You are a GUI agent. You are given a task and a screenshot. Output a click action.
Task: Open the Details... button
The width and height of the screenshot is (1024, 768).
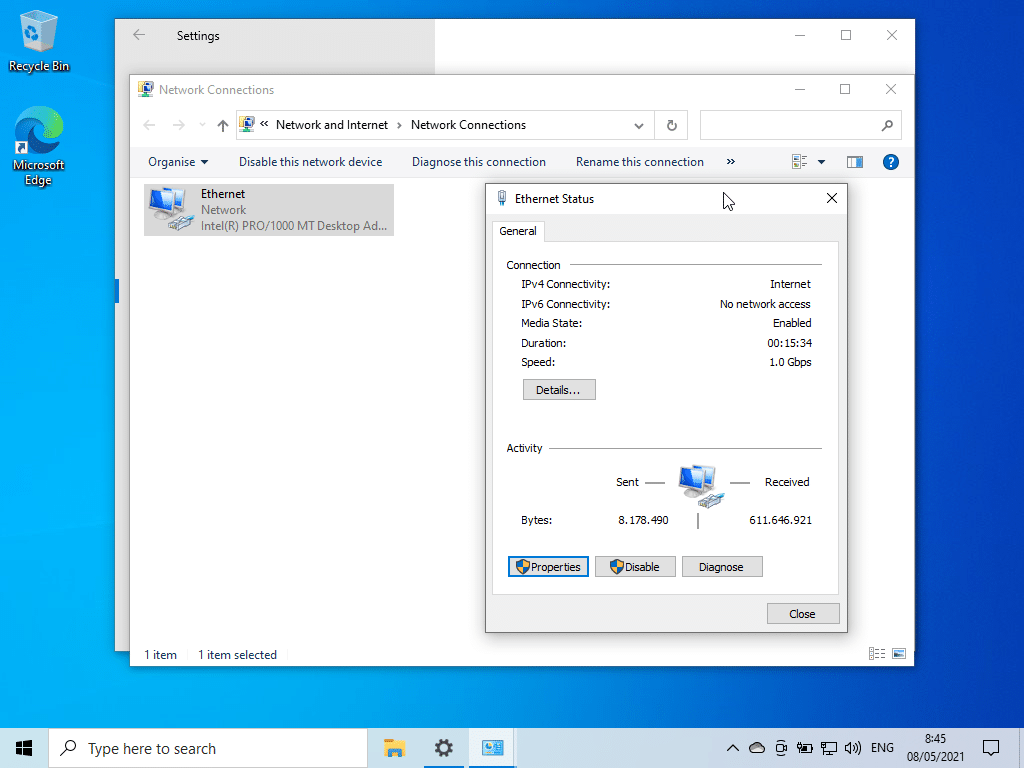tap(559, 390)
